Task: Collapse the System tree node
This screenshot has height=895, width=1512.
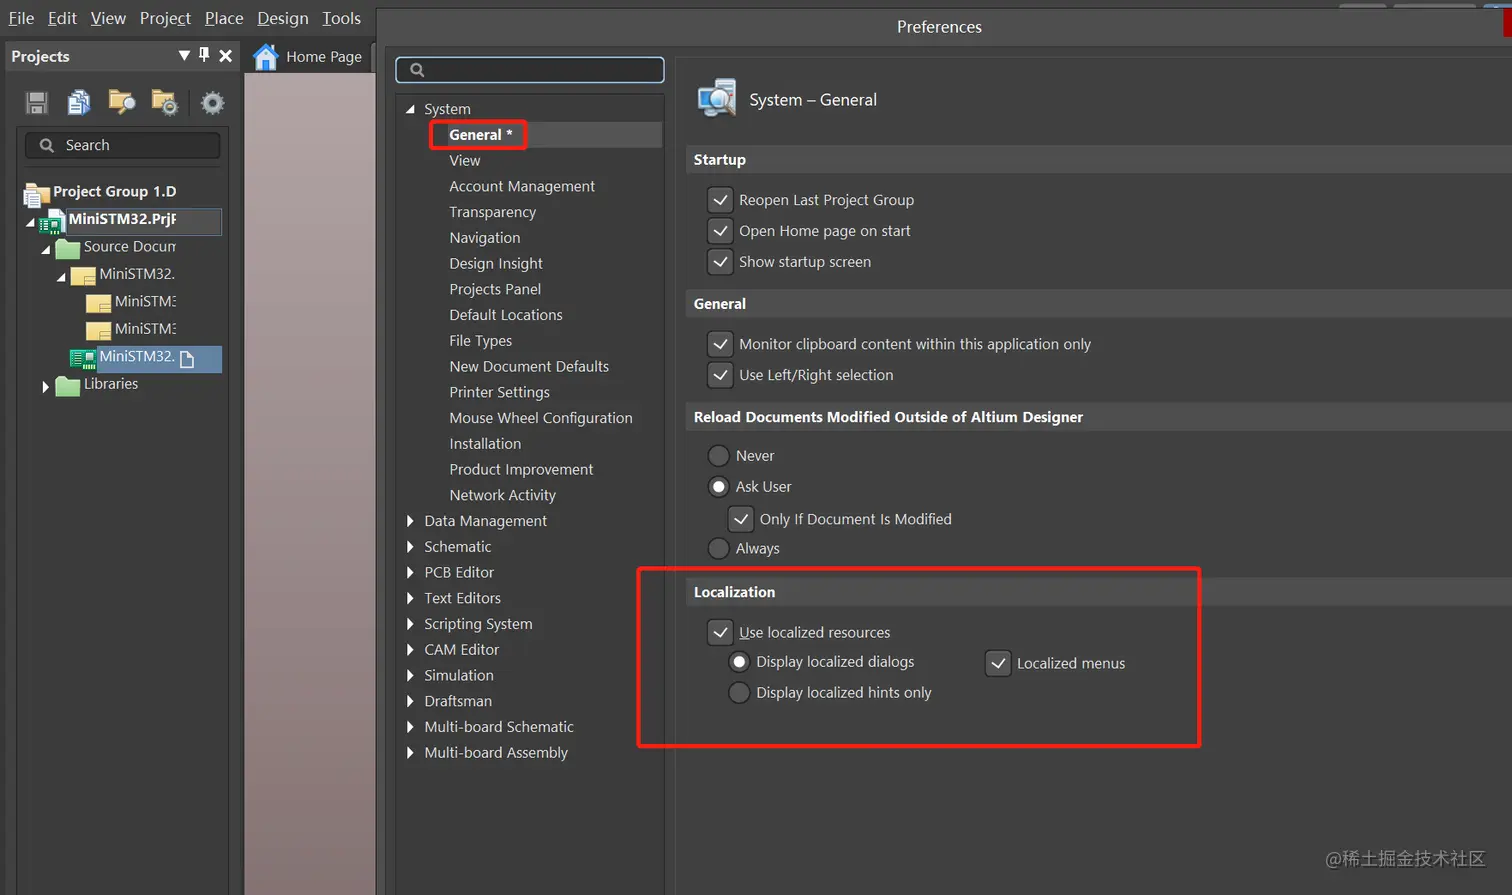Action: click(x=410, y=109)
